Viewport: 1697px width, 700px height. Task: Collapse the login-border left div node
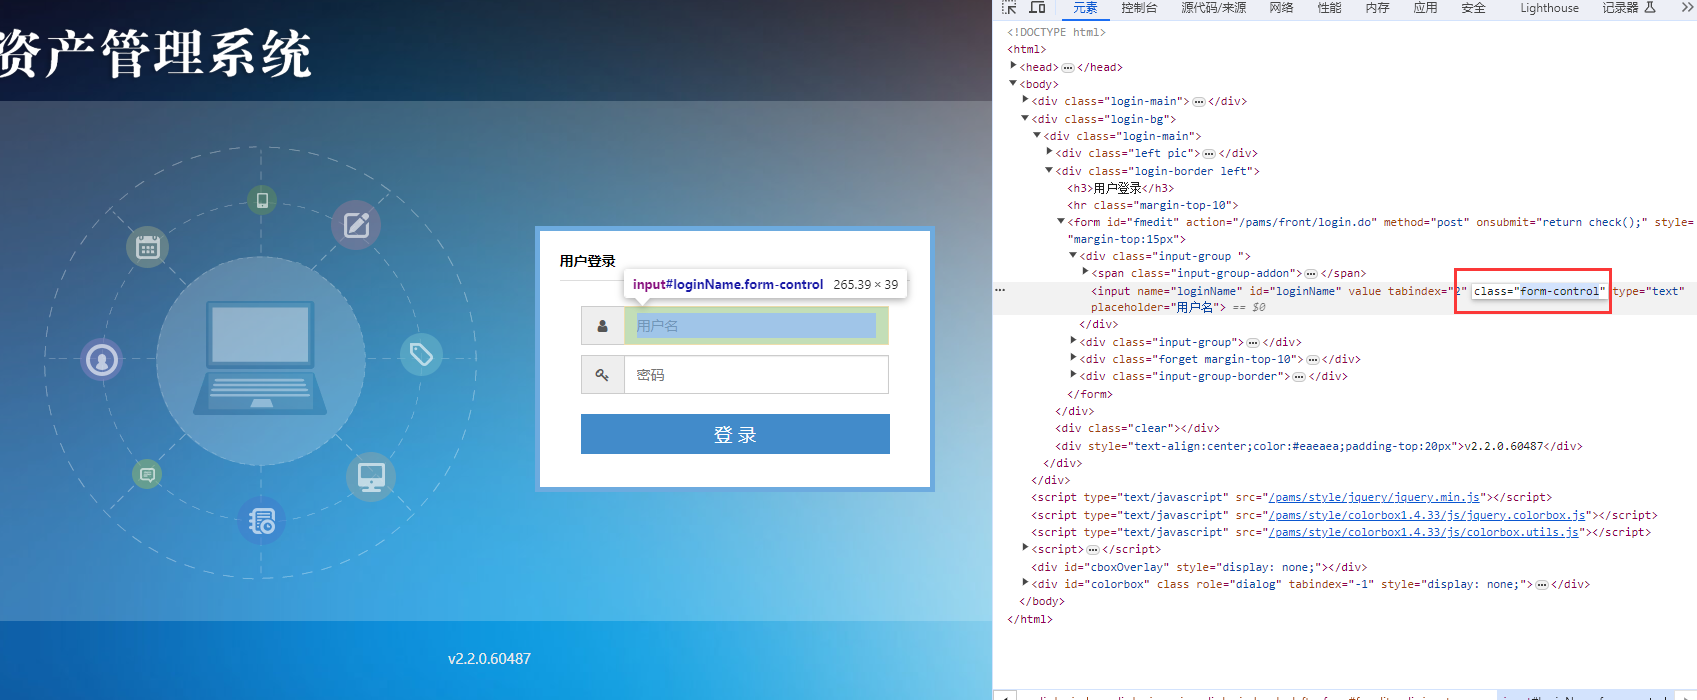(x=1049, y=170)
